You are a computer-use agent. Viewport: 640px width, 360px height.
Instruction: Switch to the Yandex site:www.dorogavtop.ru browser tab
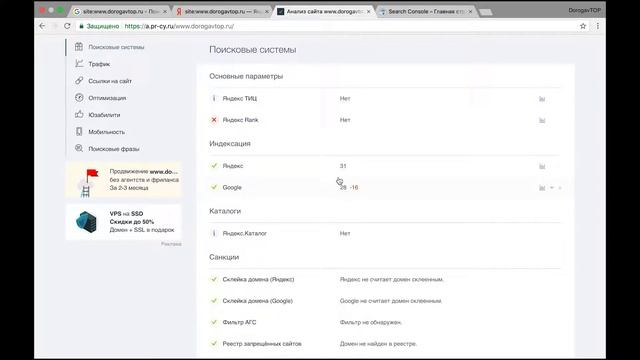(222, 11)
